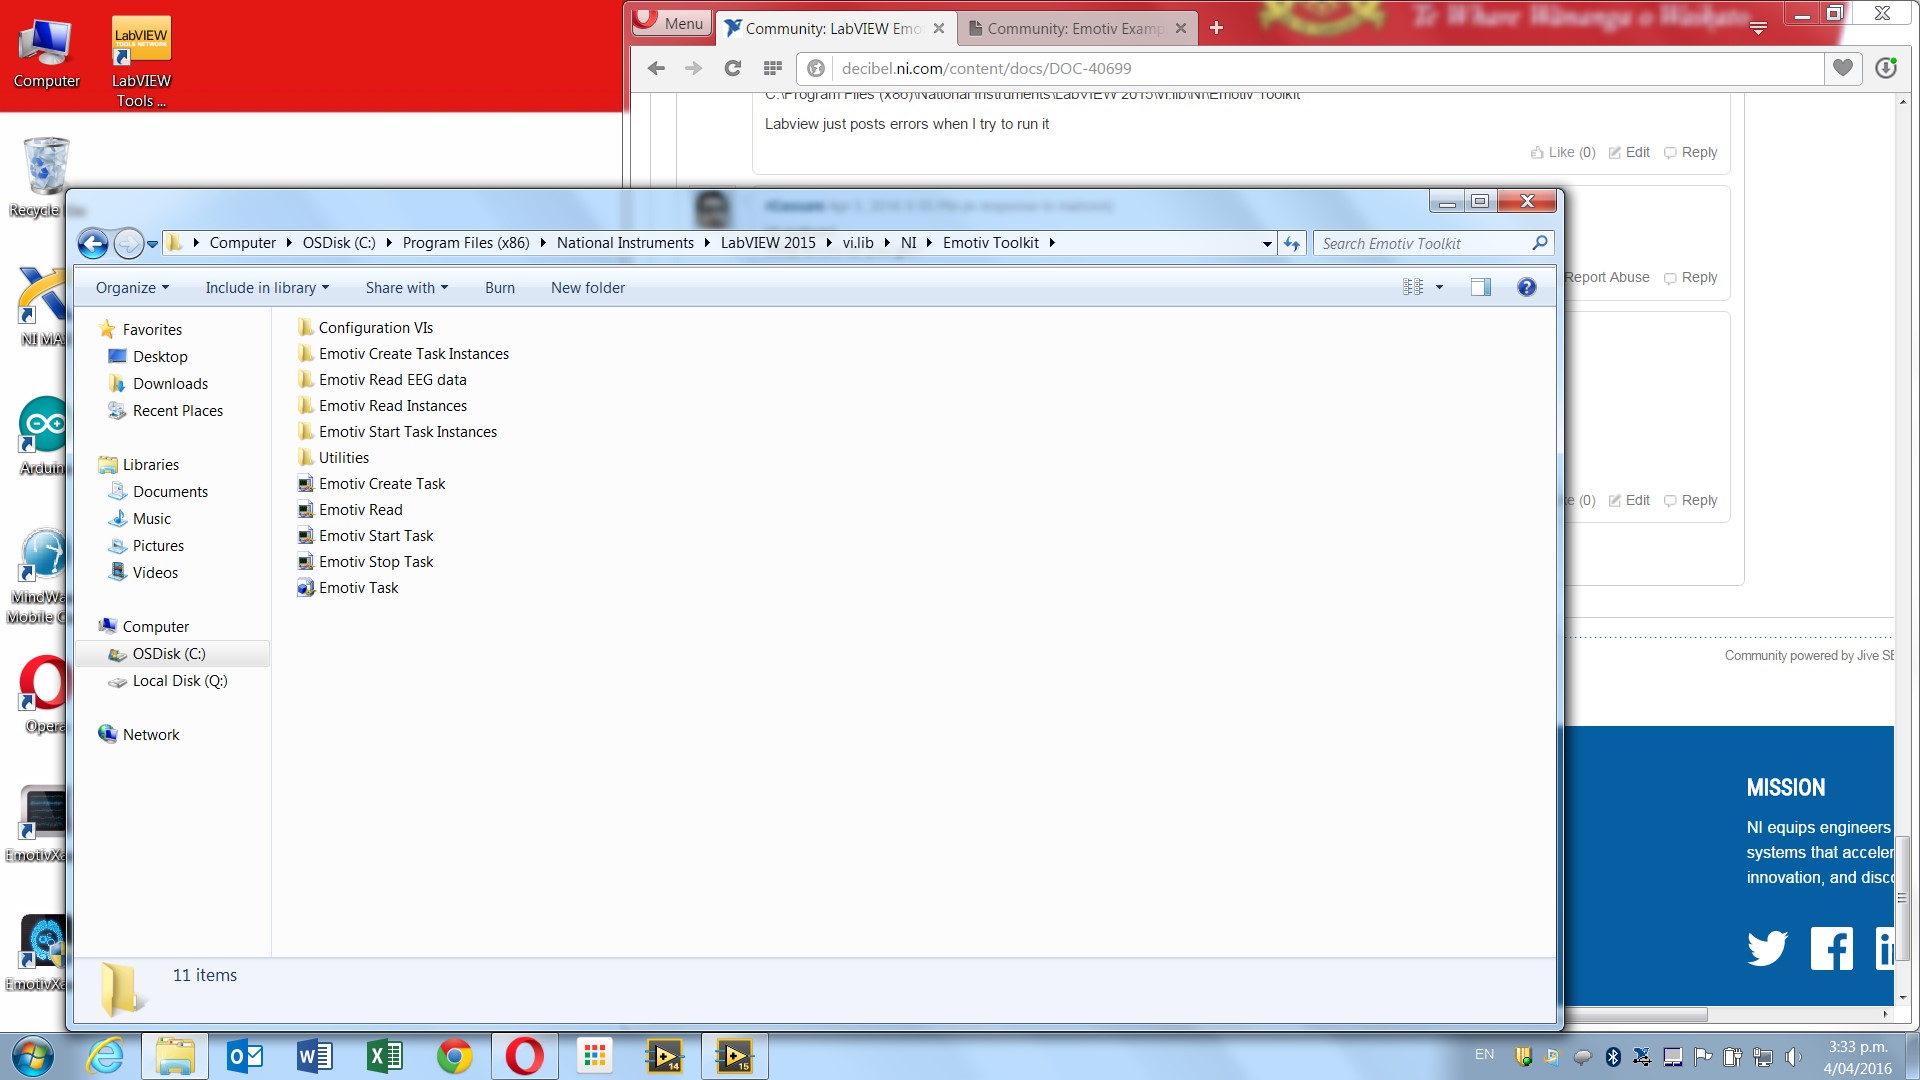This screenshot has height=1080, width=1920.
Task: Click the Reply link on the first comment
Action: coord(1690,152)
